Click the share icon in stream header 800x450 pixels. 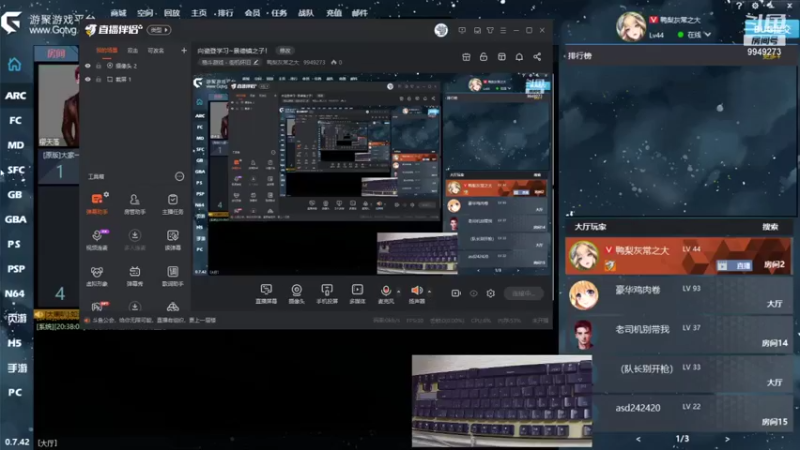[x=537, y=57]
